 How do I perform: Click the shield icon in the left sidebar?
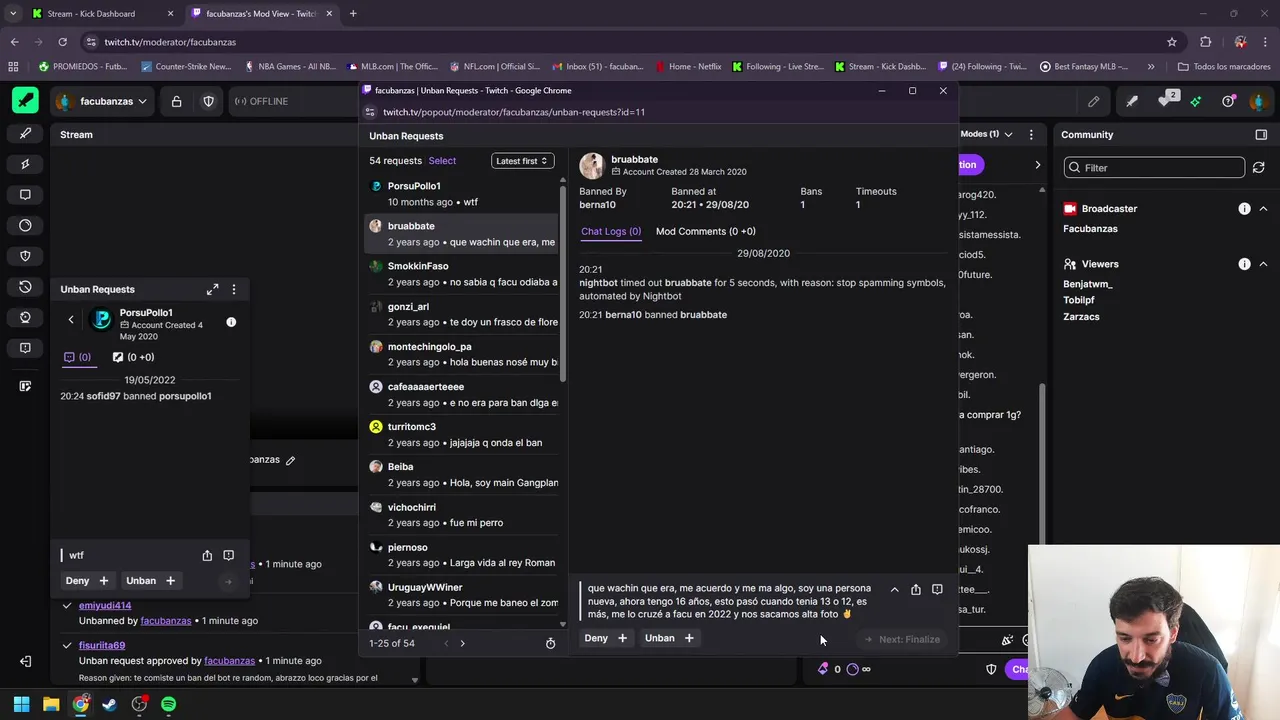tap(25, 256)
